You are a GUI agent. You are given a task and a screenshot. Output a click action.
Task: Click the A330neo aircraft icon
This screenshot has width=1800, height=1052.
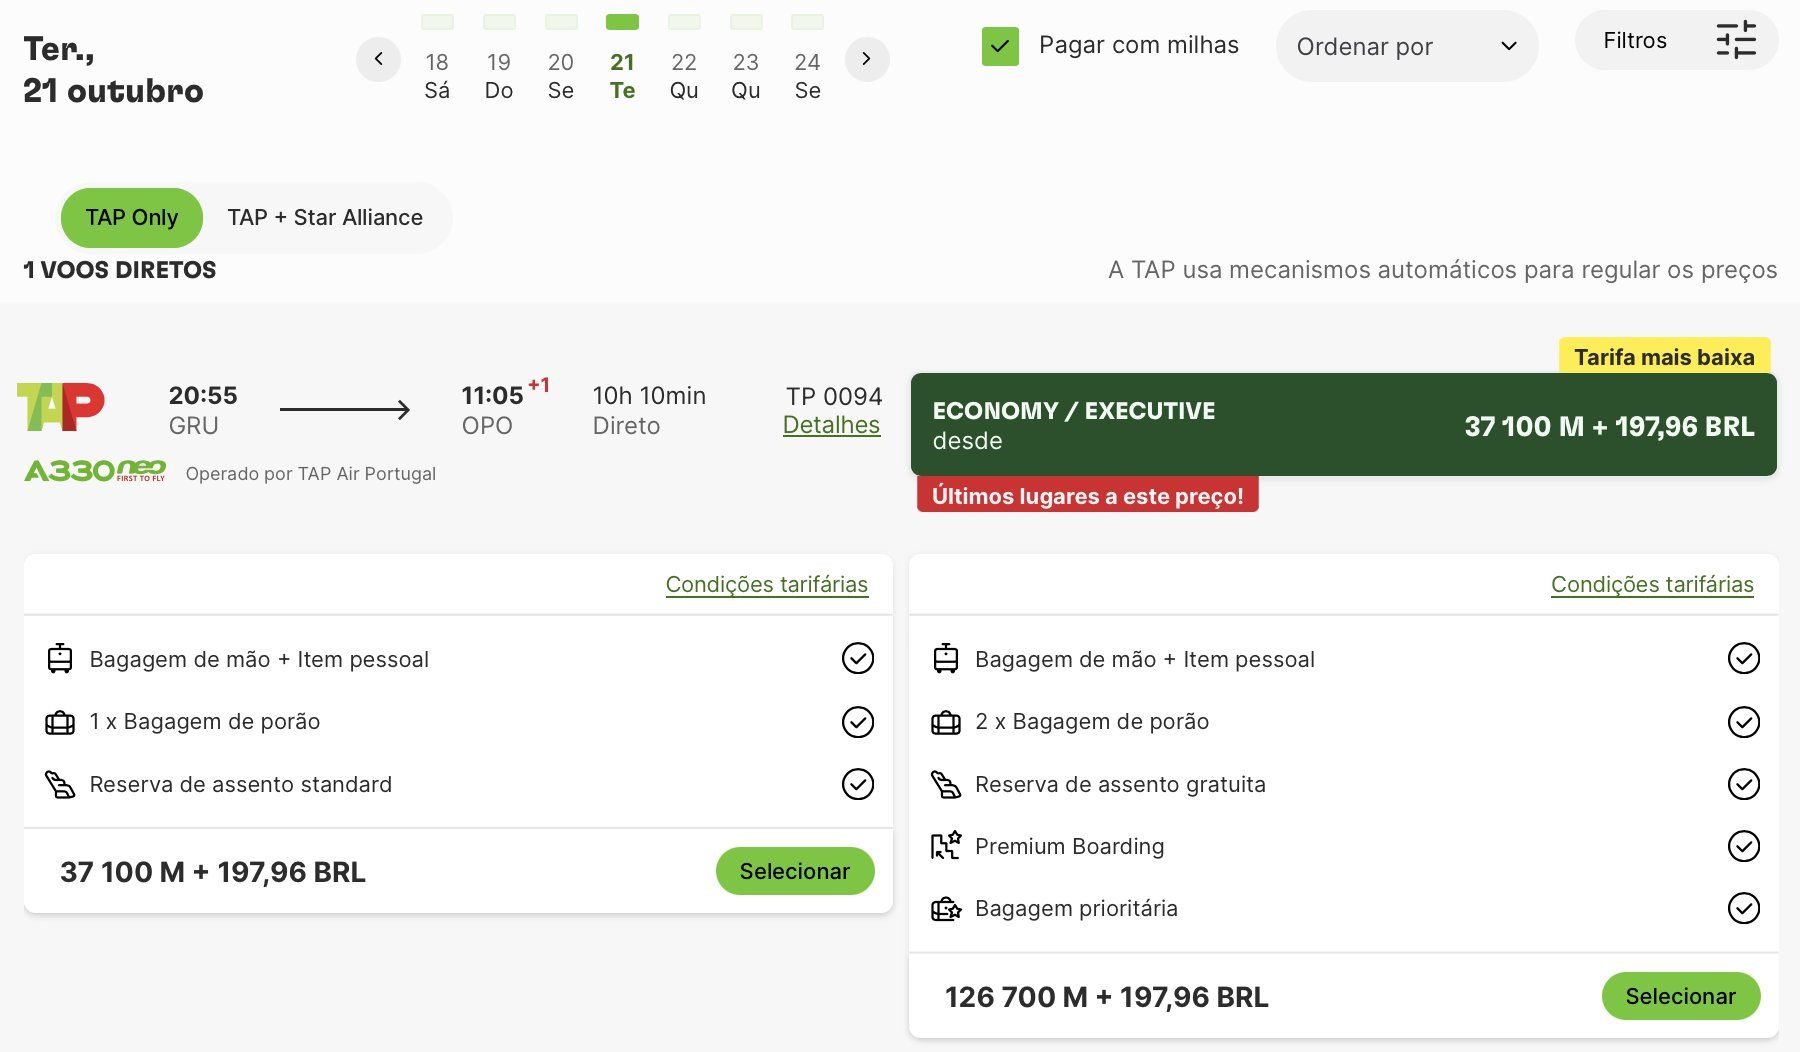95,471
